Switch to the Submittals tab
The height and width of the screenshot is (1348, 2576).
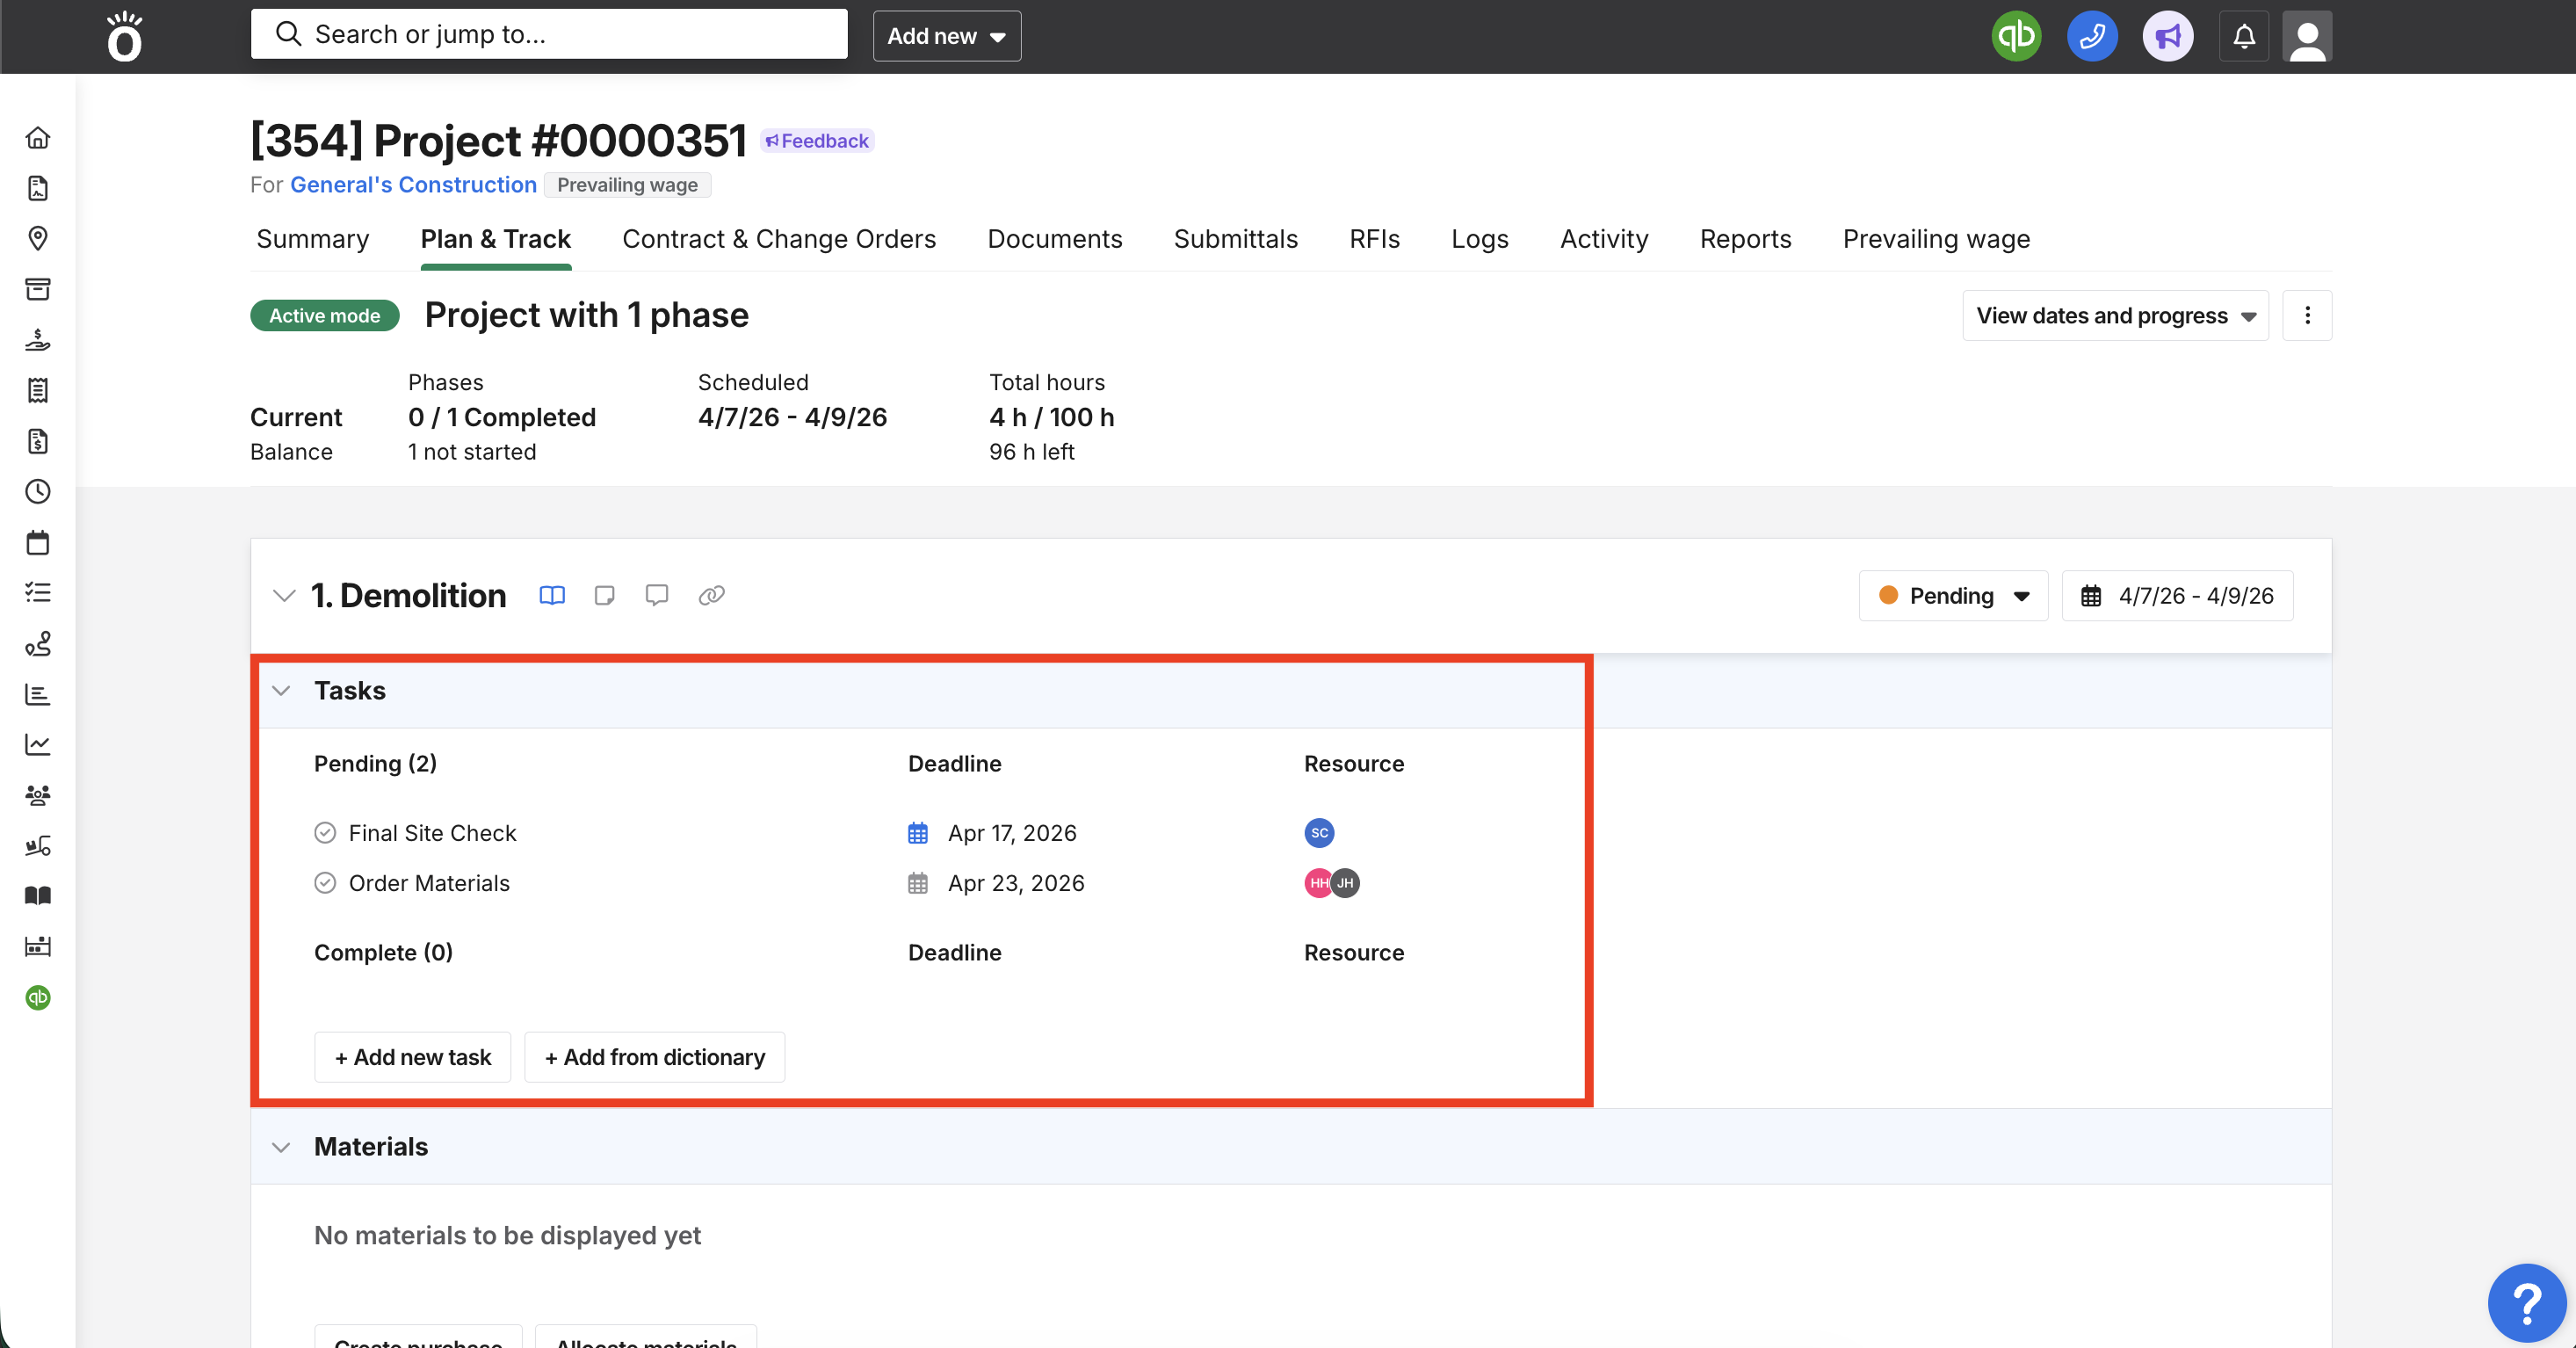point(1235,239)
